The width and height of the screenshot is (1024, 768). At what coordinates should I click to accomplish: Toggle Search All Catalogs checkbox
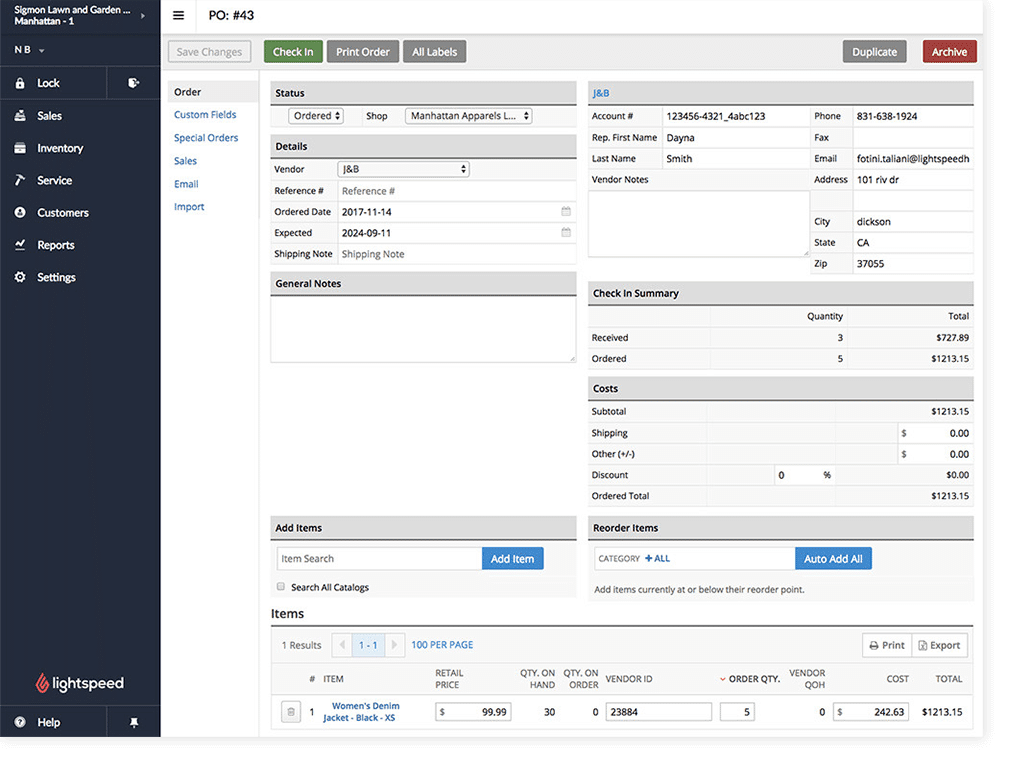click(x=281, y=586)
